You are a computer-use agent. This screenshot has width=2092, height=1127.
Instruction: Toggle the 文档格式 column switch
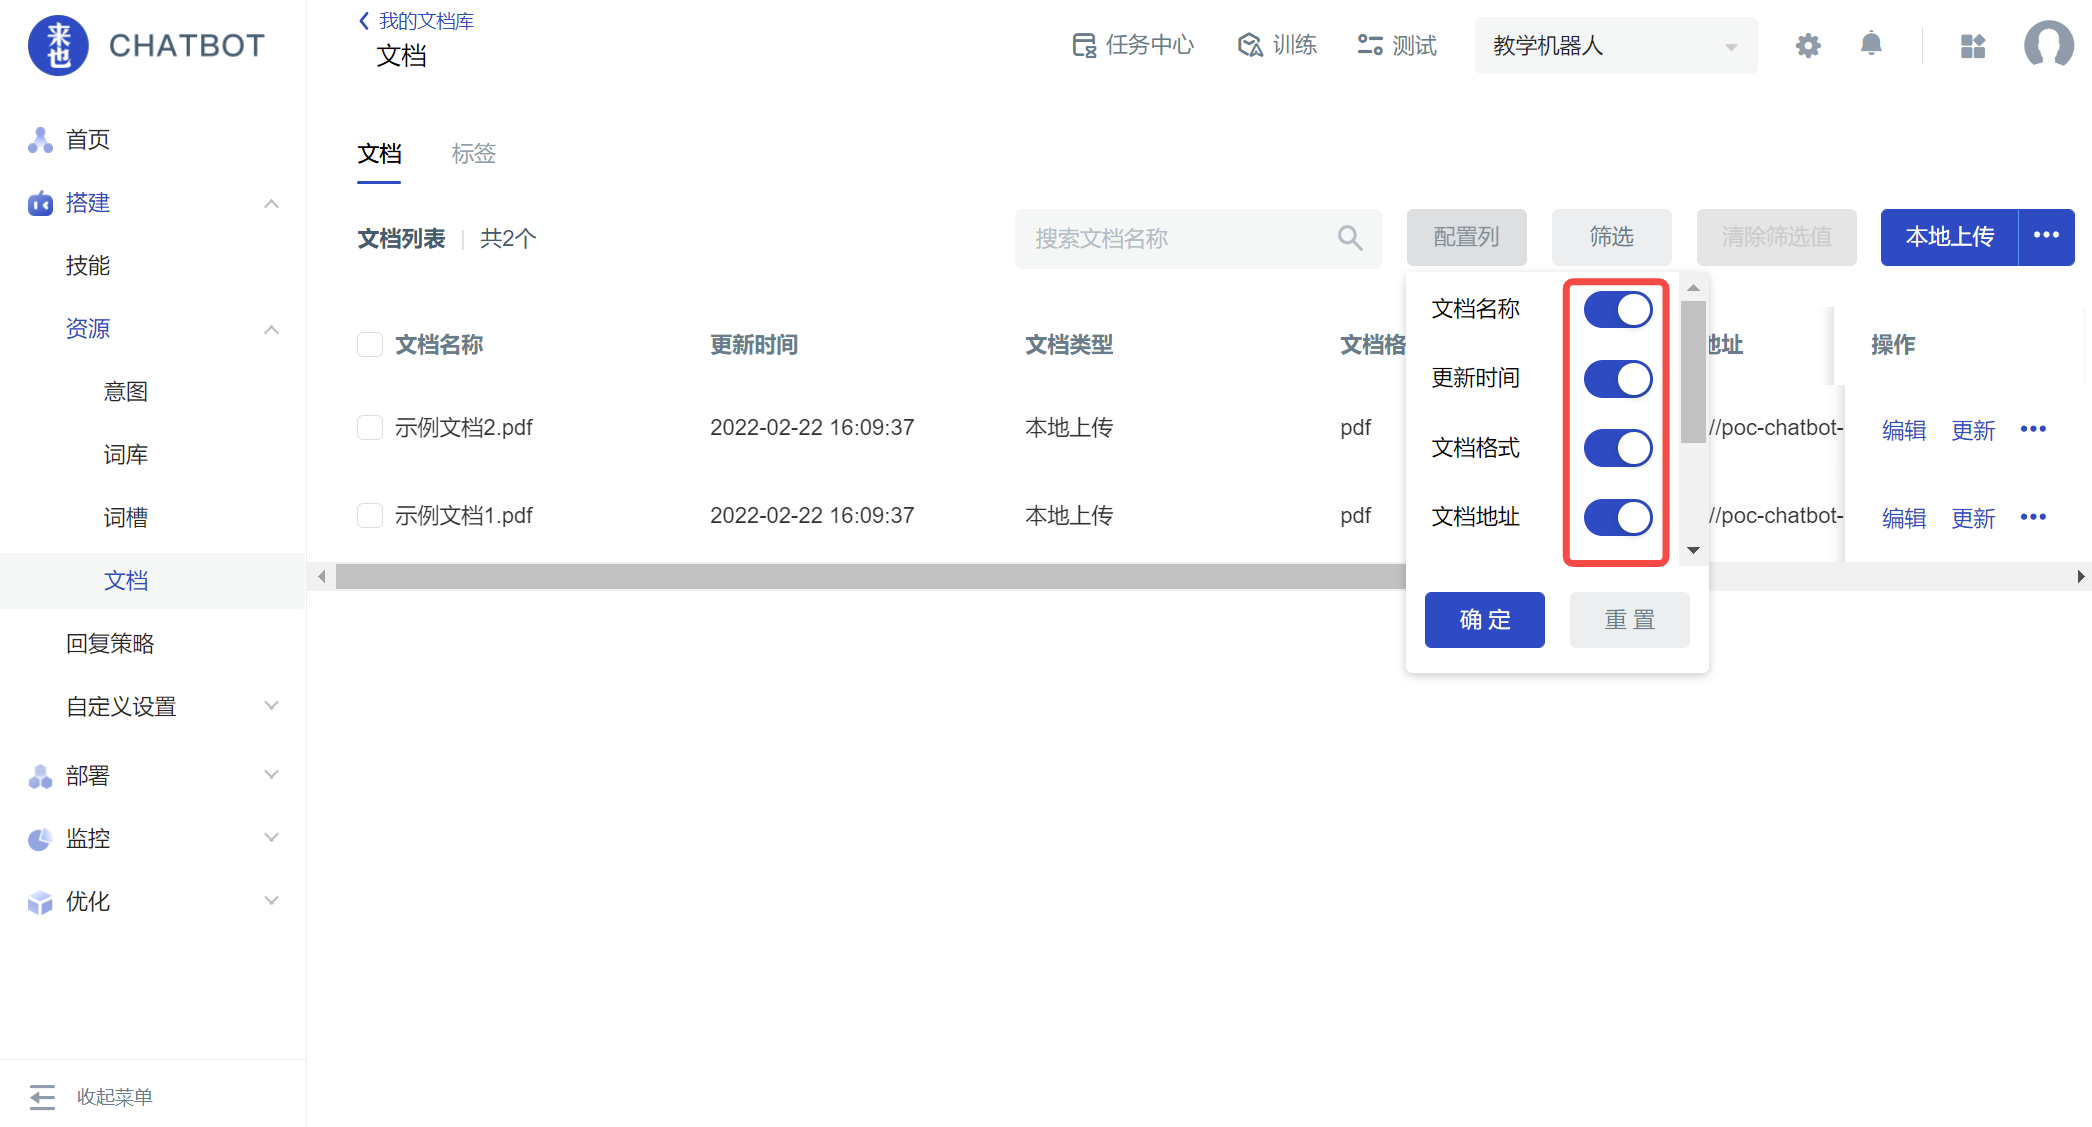[1618, 448]
